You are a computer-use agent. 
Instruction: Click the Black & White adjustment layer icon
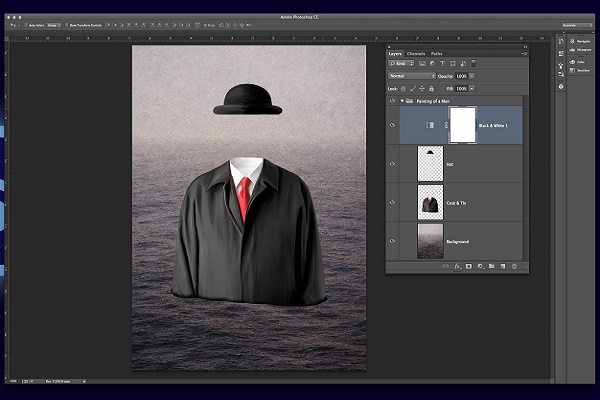click(430, 125)
